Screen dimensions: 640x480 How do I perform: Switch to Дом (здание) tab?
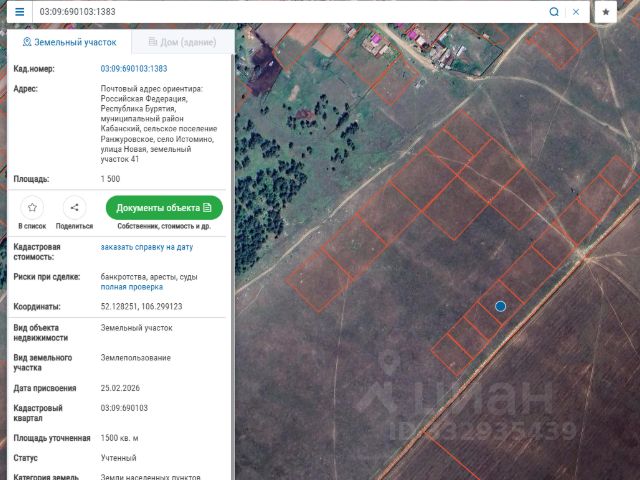click(x=182, y=42)
